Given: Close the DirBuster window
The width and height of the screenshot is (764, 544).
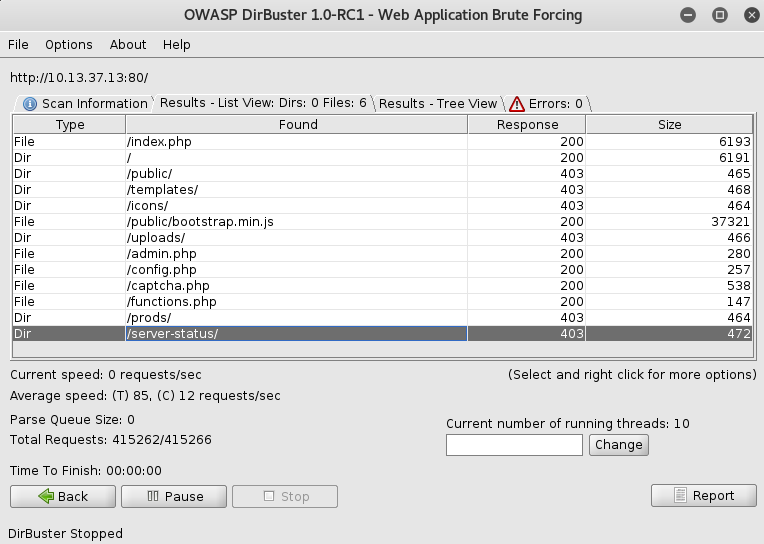Looking at the screenshot, I should pos(752,15).
